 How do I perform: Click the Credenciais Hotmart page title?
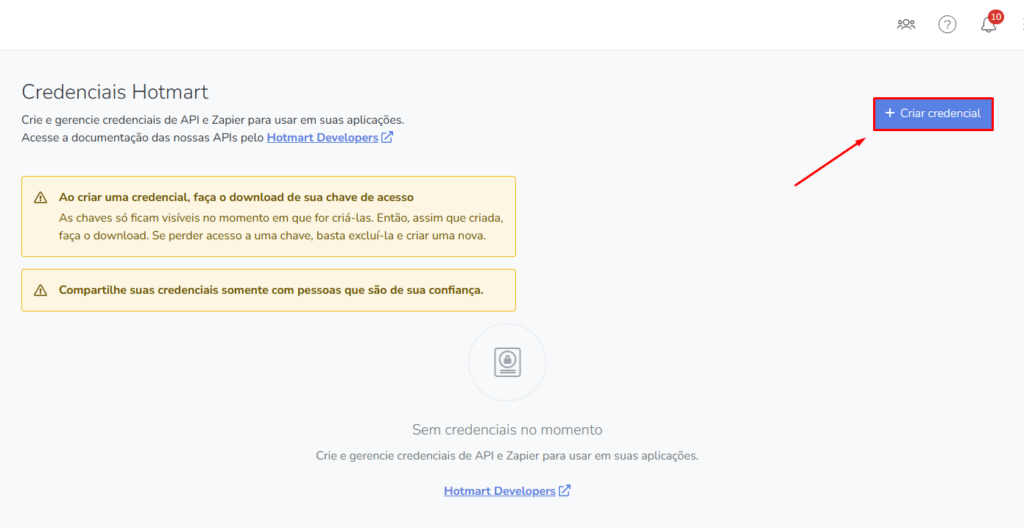[x=115, y=92]
